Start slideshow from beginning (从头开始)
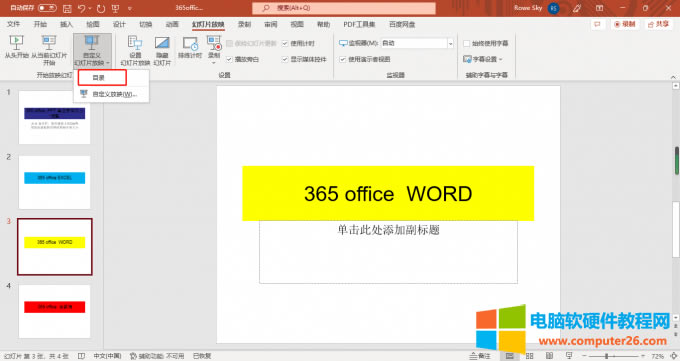Screen dimensions: 680x361 tap(16, 47)
